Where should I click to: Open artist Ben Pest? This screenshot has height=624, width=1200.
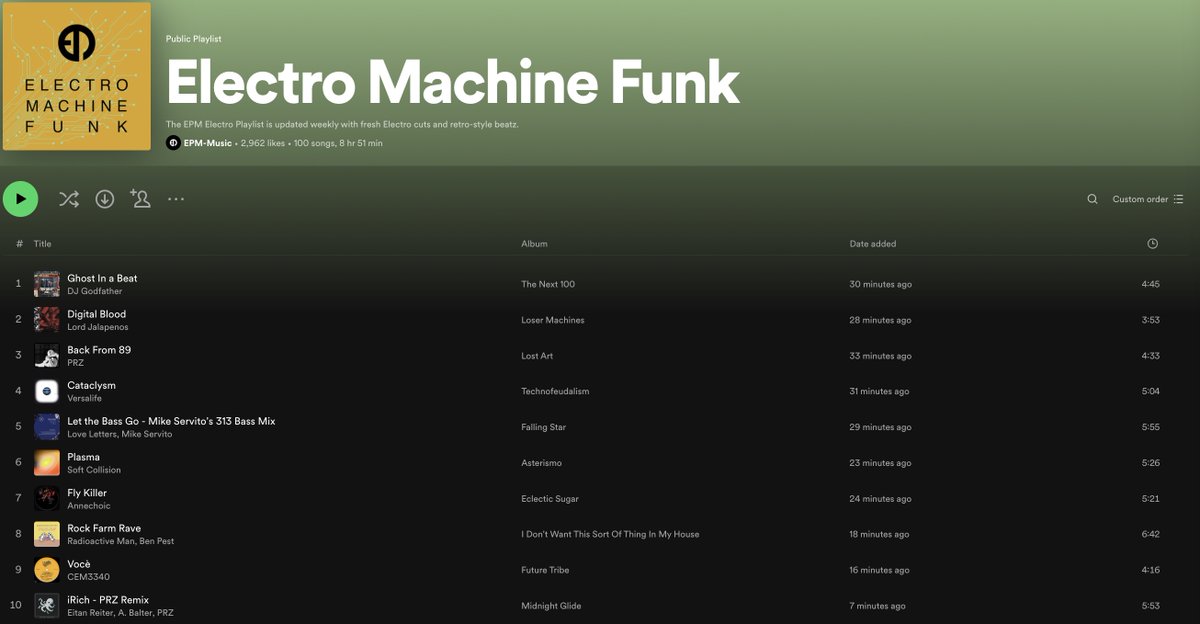coord(157,541)
